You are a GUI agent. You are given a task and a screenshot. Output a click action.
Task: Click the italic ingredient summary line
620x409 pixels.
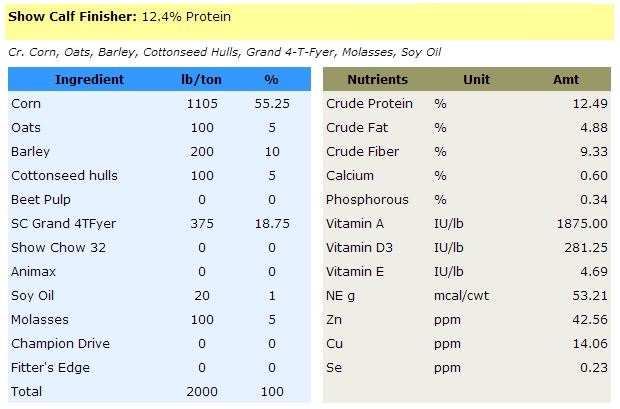[224, 52]
